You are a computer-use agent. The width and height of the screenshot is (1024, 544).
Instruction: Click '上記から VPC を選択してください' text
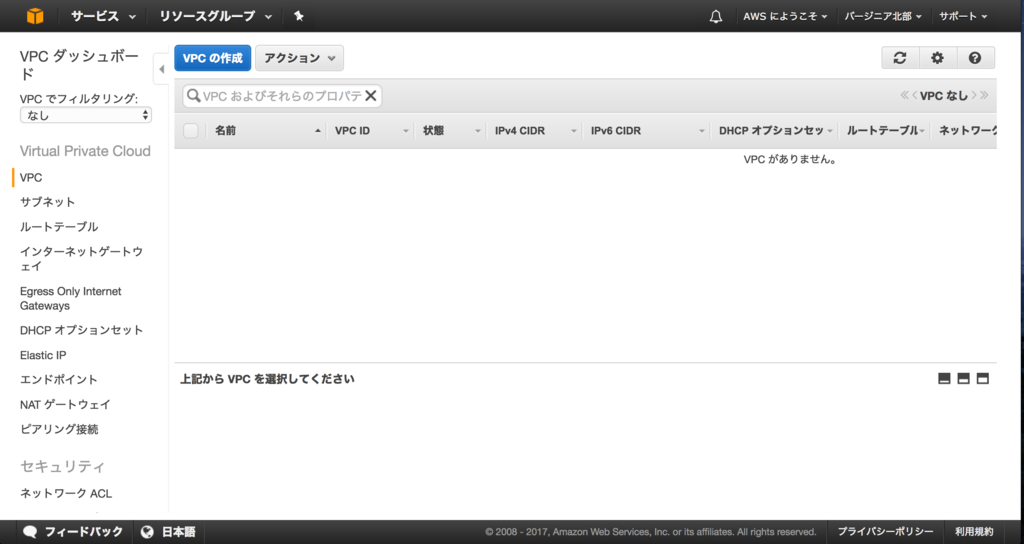(x=267, y=379)
